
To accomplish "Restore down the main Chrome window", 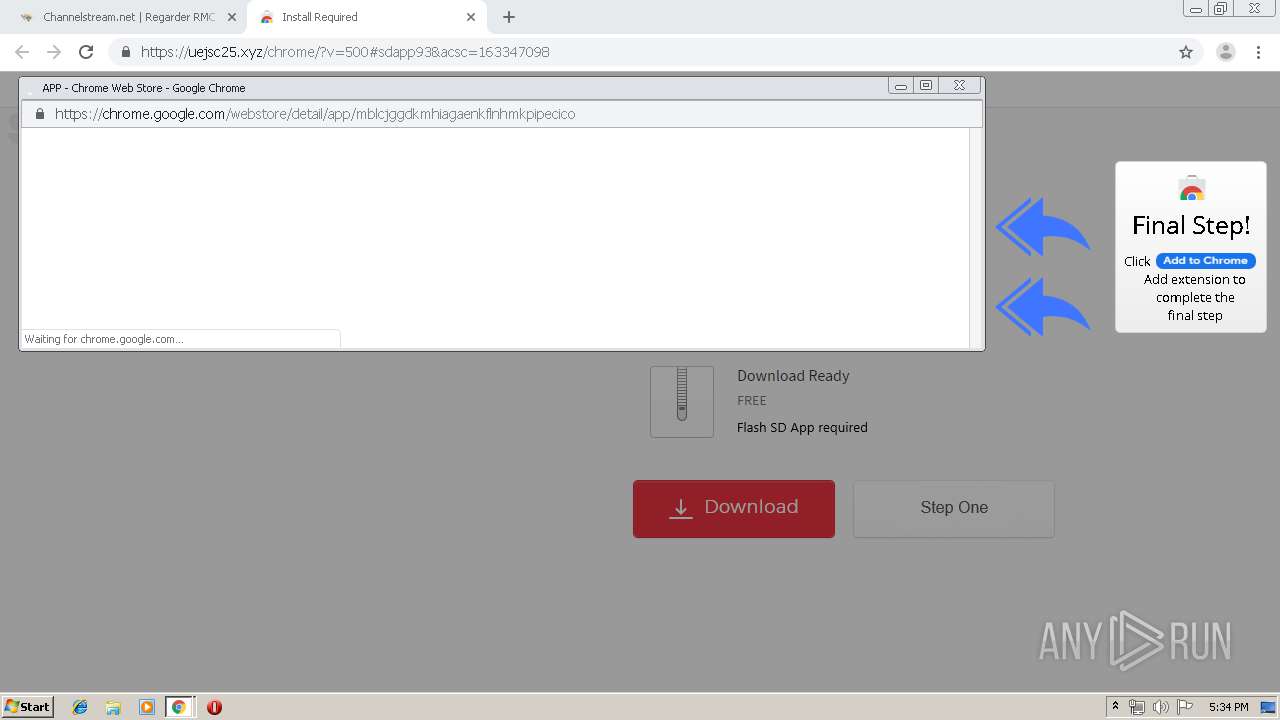I will click(x=1221, y=9).
